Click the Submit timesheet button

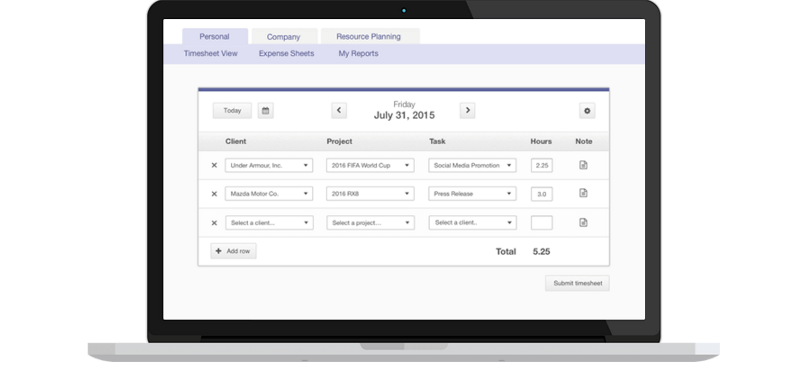(x=577, y=283)
